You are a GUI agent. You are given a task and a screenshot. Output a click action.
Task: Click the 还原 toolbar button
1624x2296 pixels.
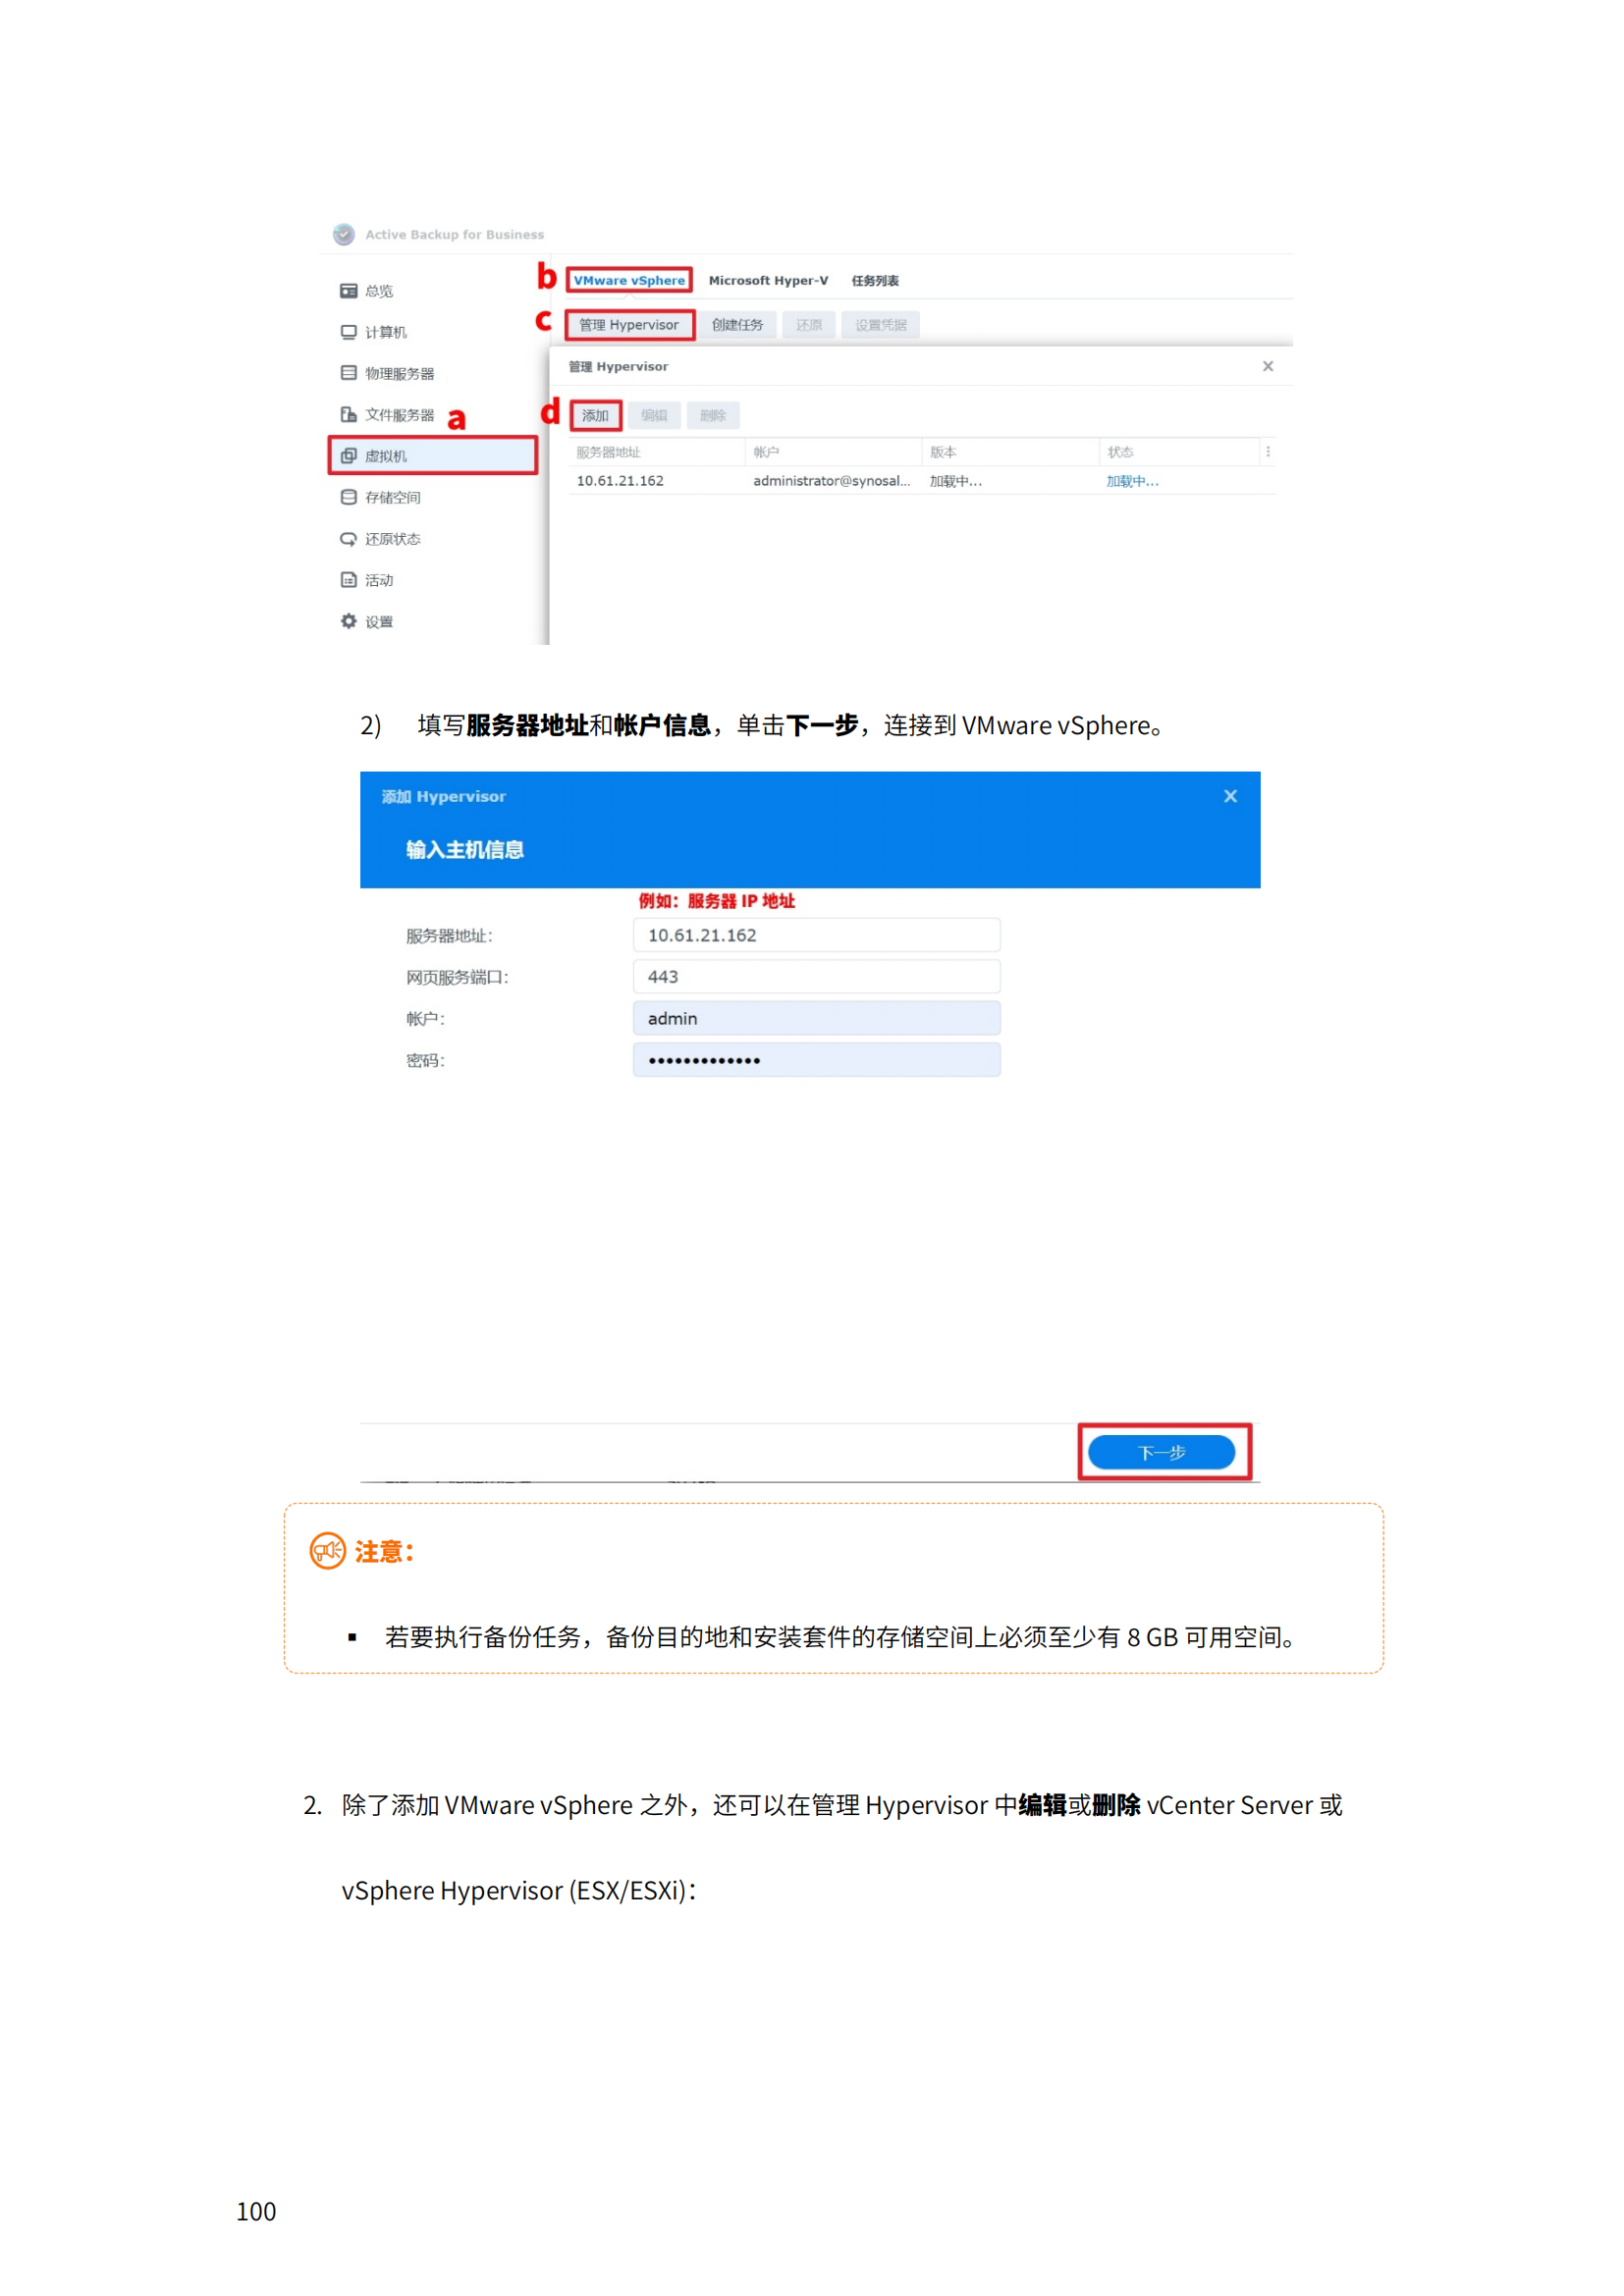pyautogui.click(x=808, y=325)
